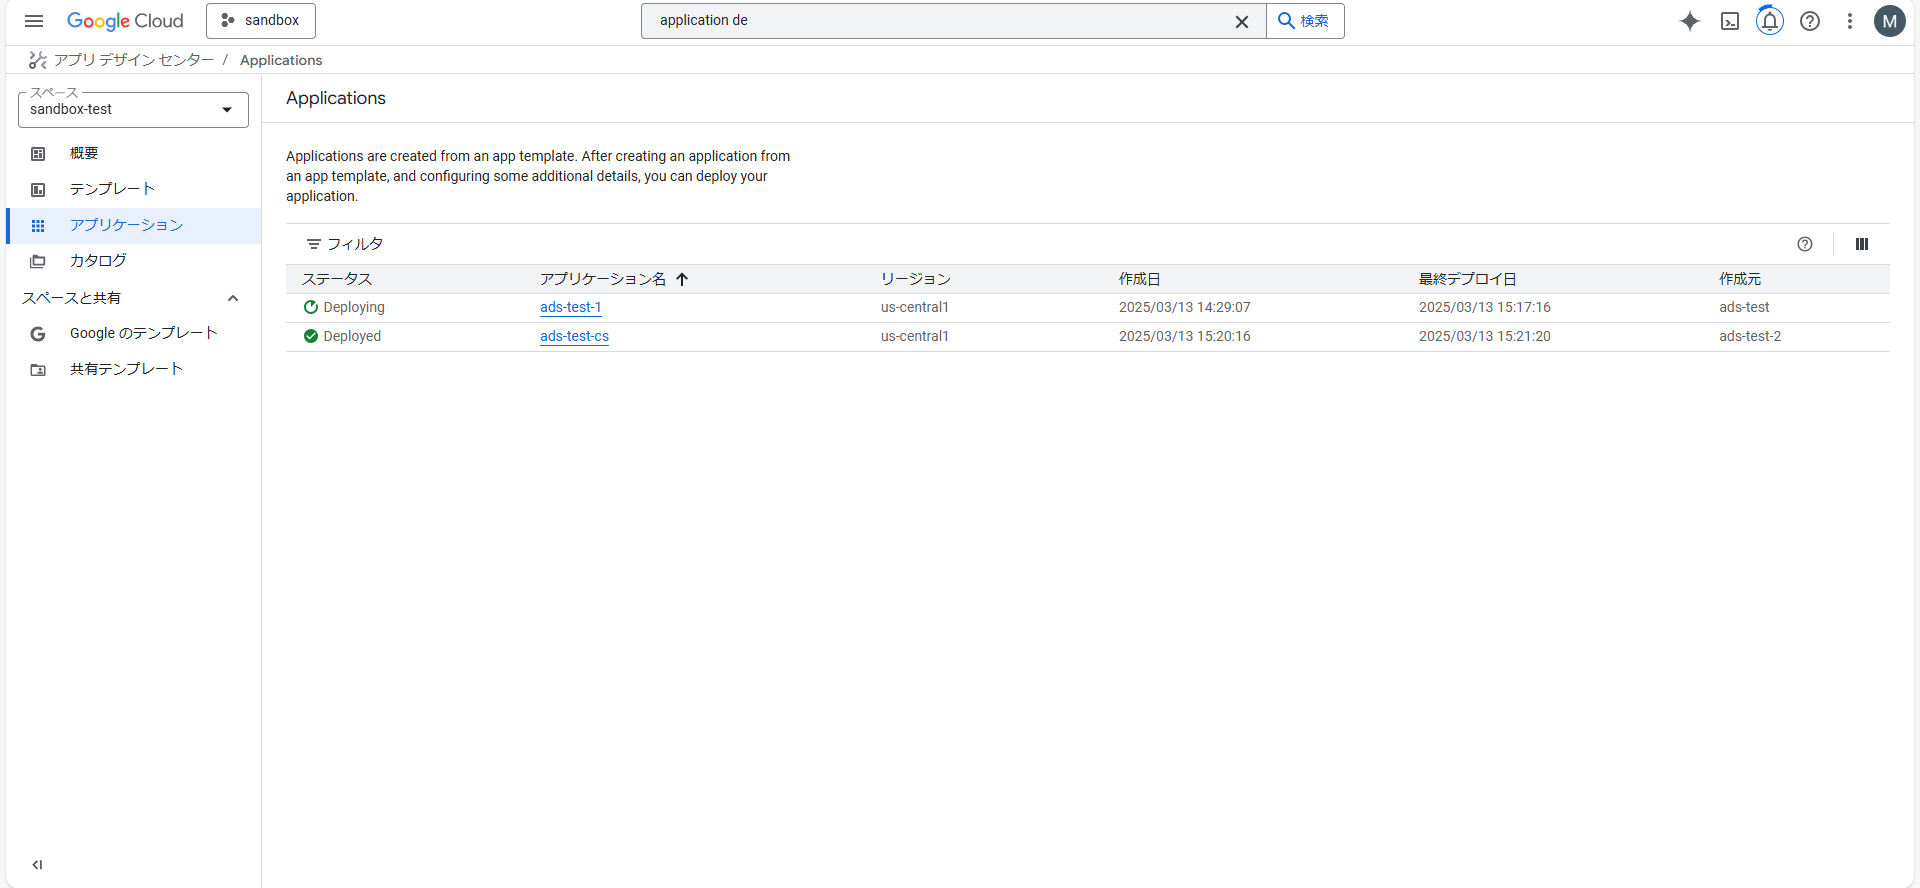Open the help question mark menu in header

[x=1810, y=21]
